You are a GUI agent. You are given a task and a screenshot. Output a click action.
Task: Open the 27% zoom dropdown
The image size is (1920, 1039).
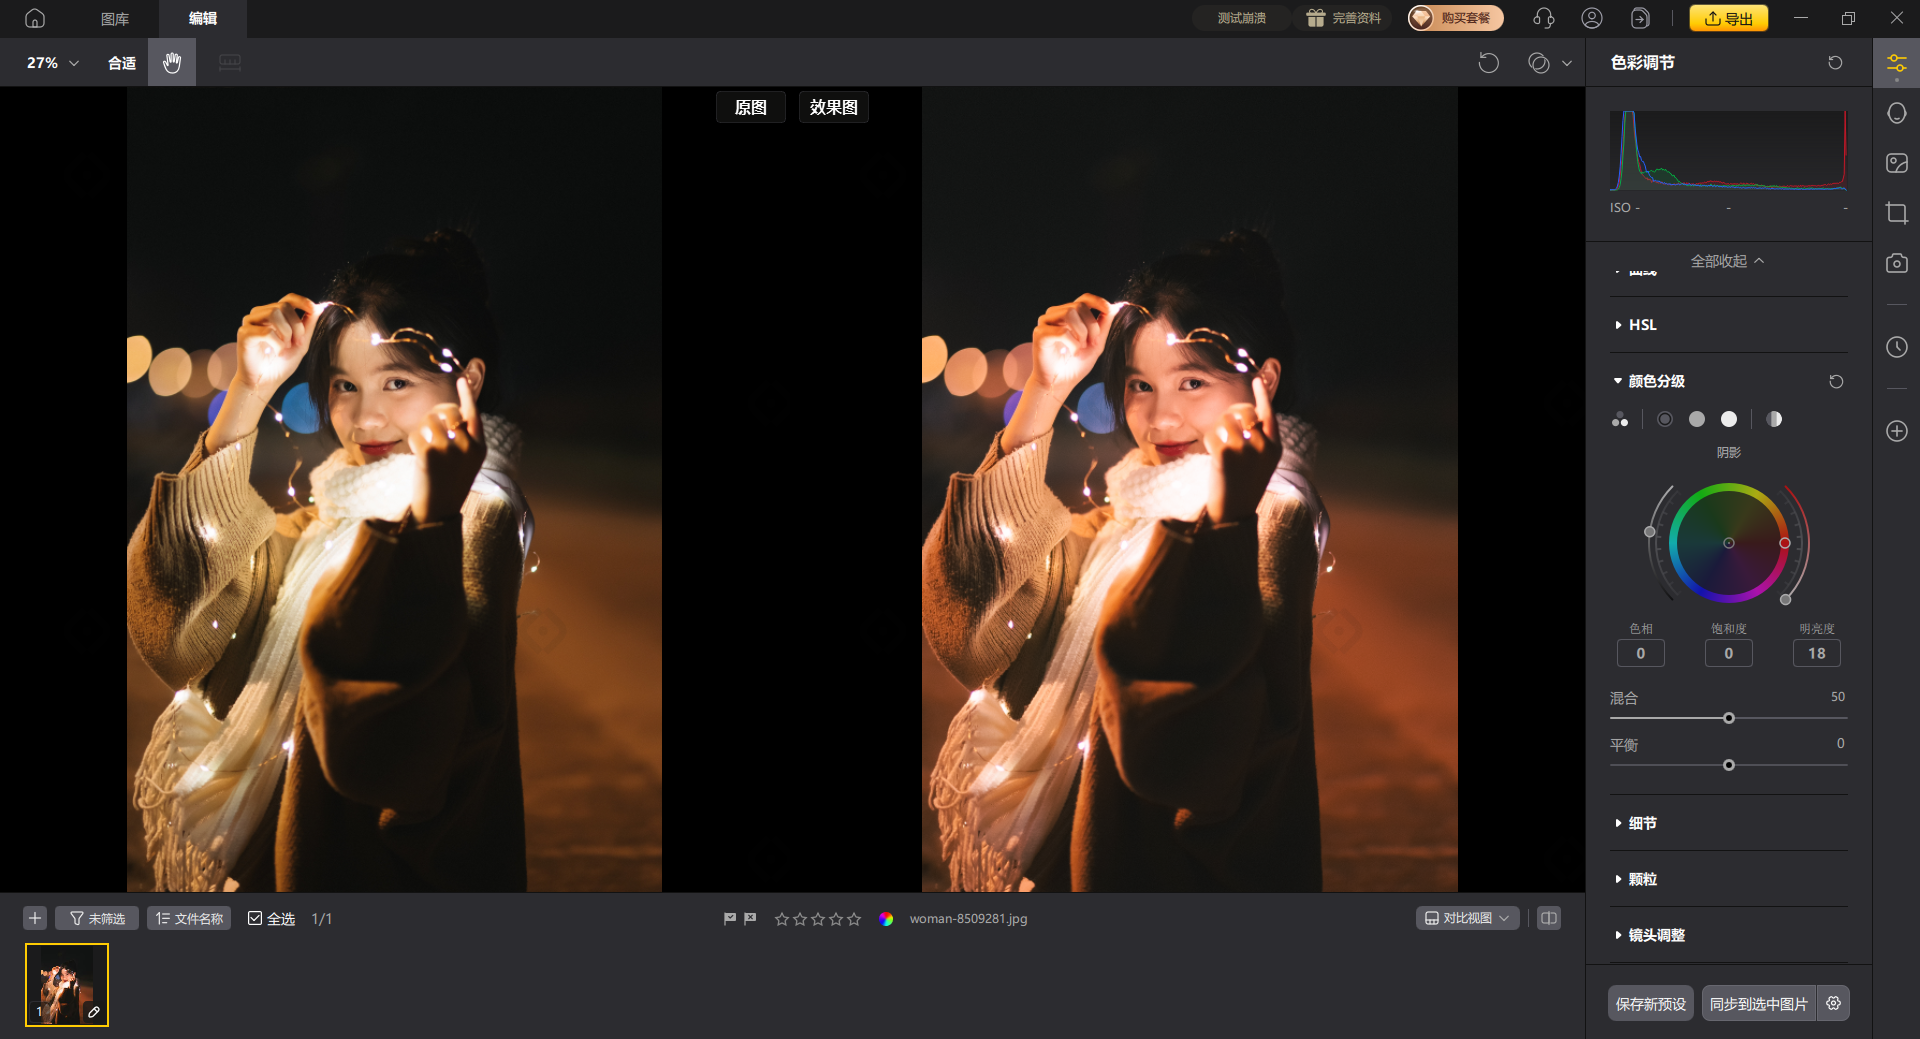(x=52, y=63)
